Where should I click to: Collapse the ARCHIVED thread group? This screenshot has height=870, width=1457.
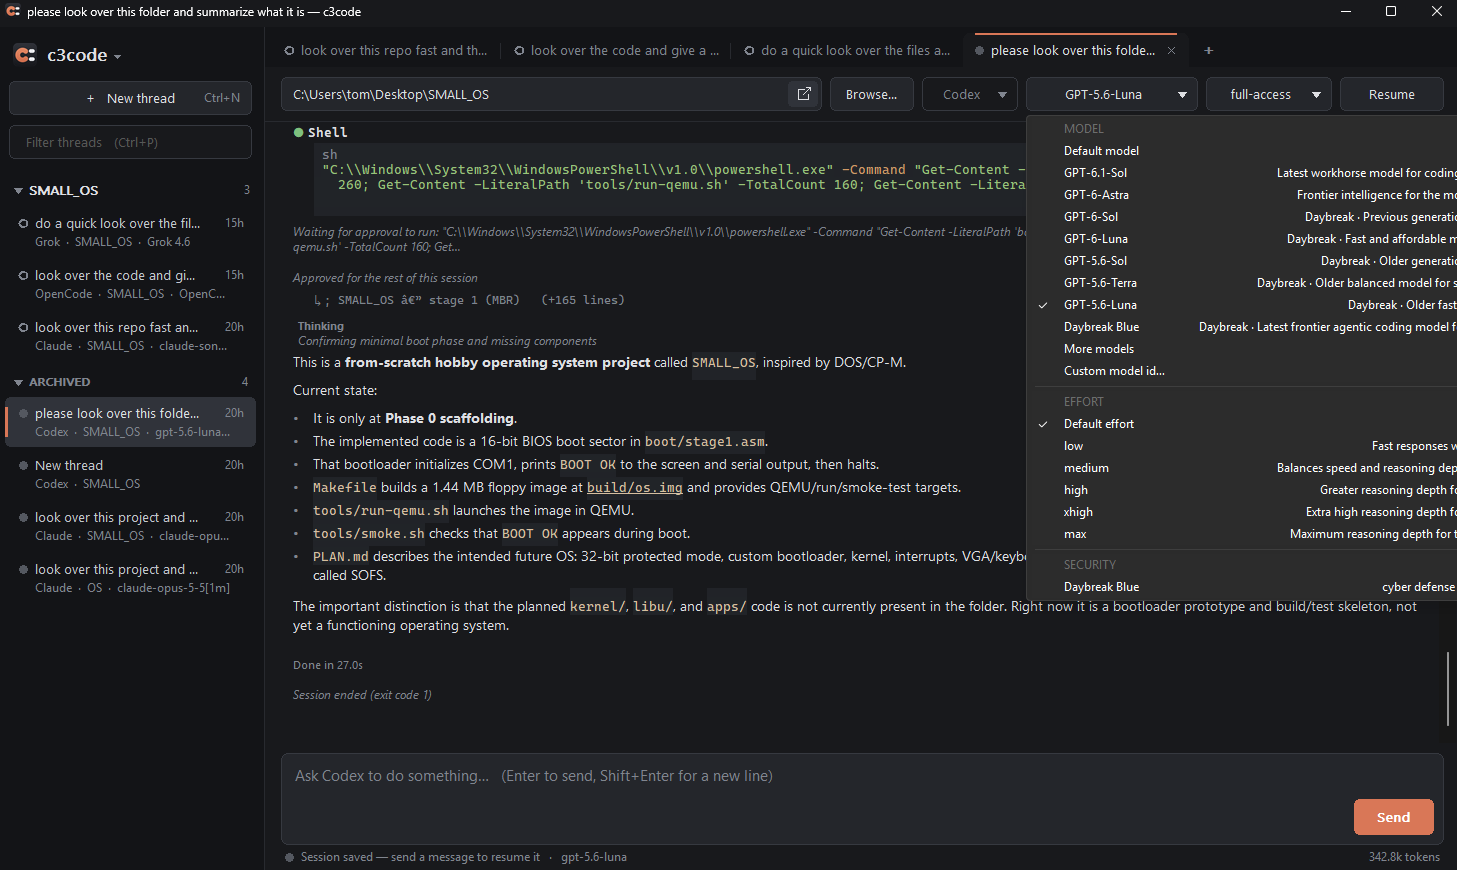(x=18, y=382)
